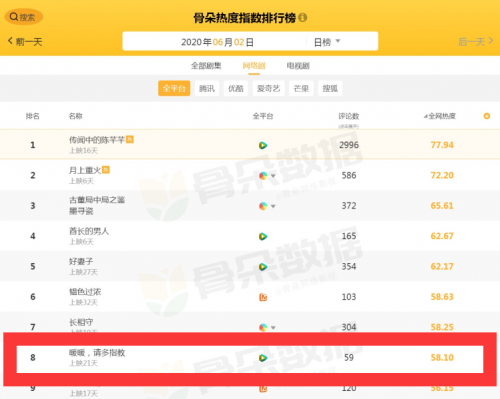Expand platform list arrow for 月上重火
Image resolution: width=500 pixels, height=399 pixels.
pyautogui.click(x=273, y=176)
